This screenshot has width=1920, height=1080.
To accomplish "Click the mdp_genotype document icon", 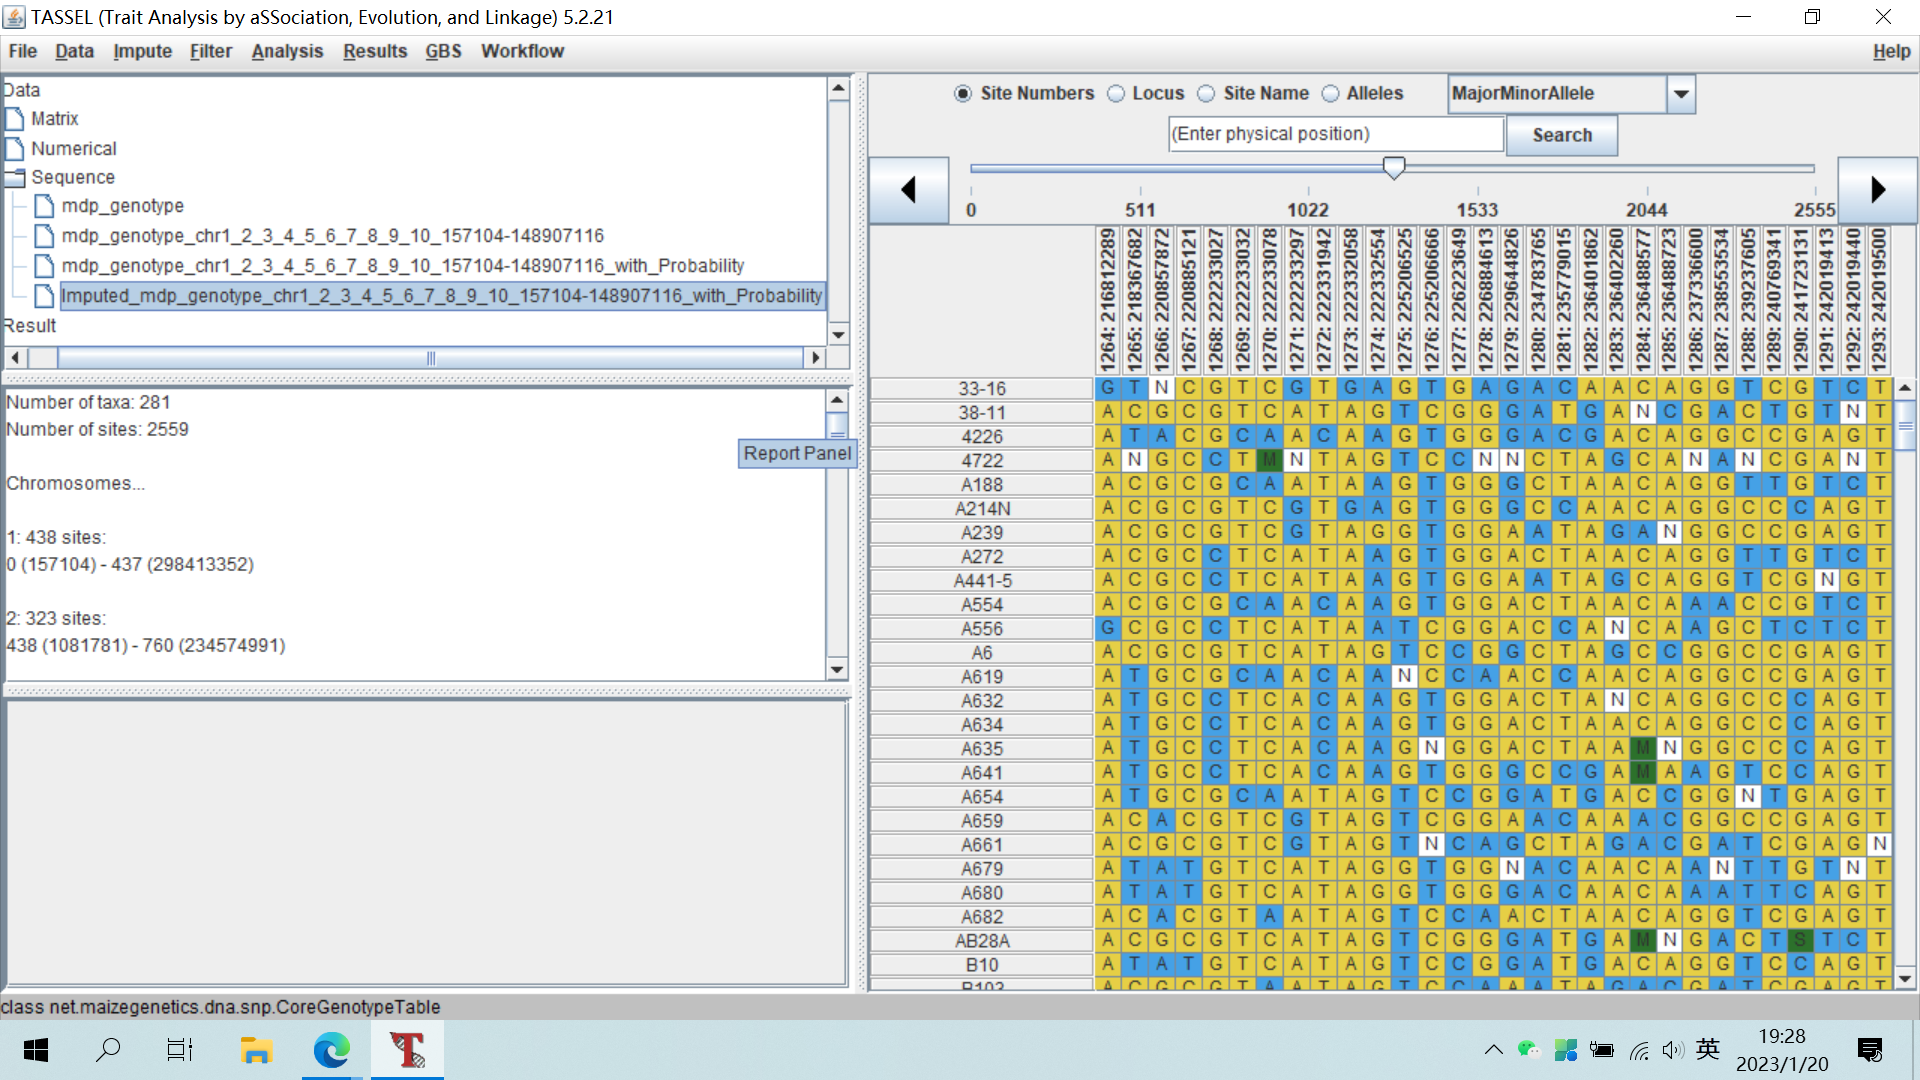I will (44, 206).
